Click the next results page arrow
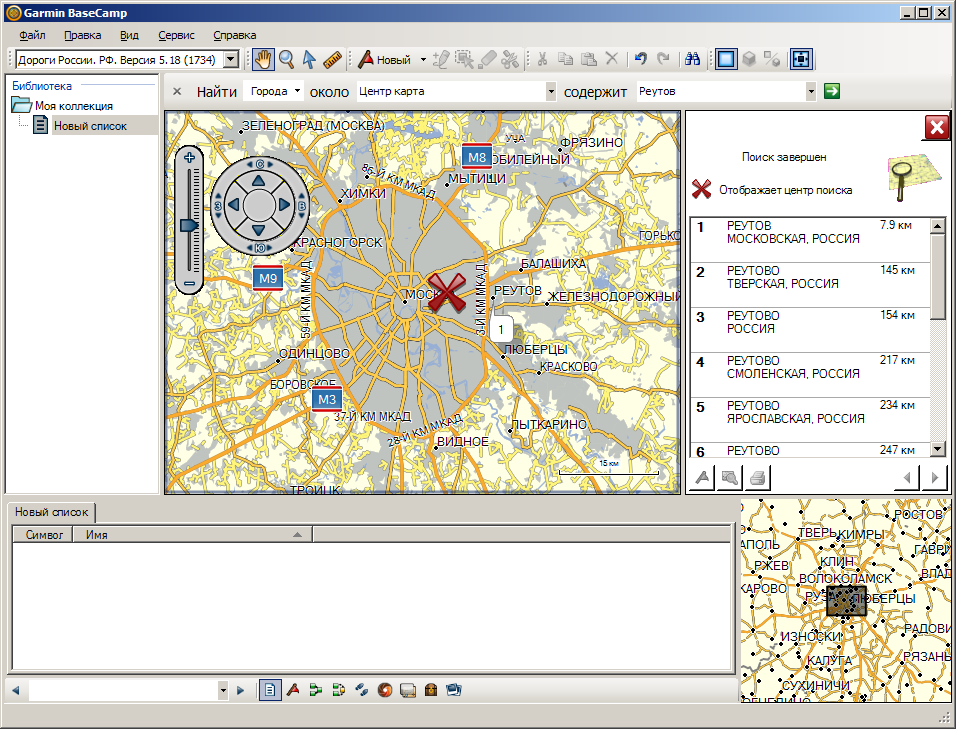 pyautogui.click(x=935, y=477)
